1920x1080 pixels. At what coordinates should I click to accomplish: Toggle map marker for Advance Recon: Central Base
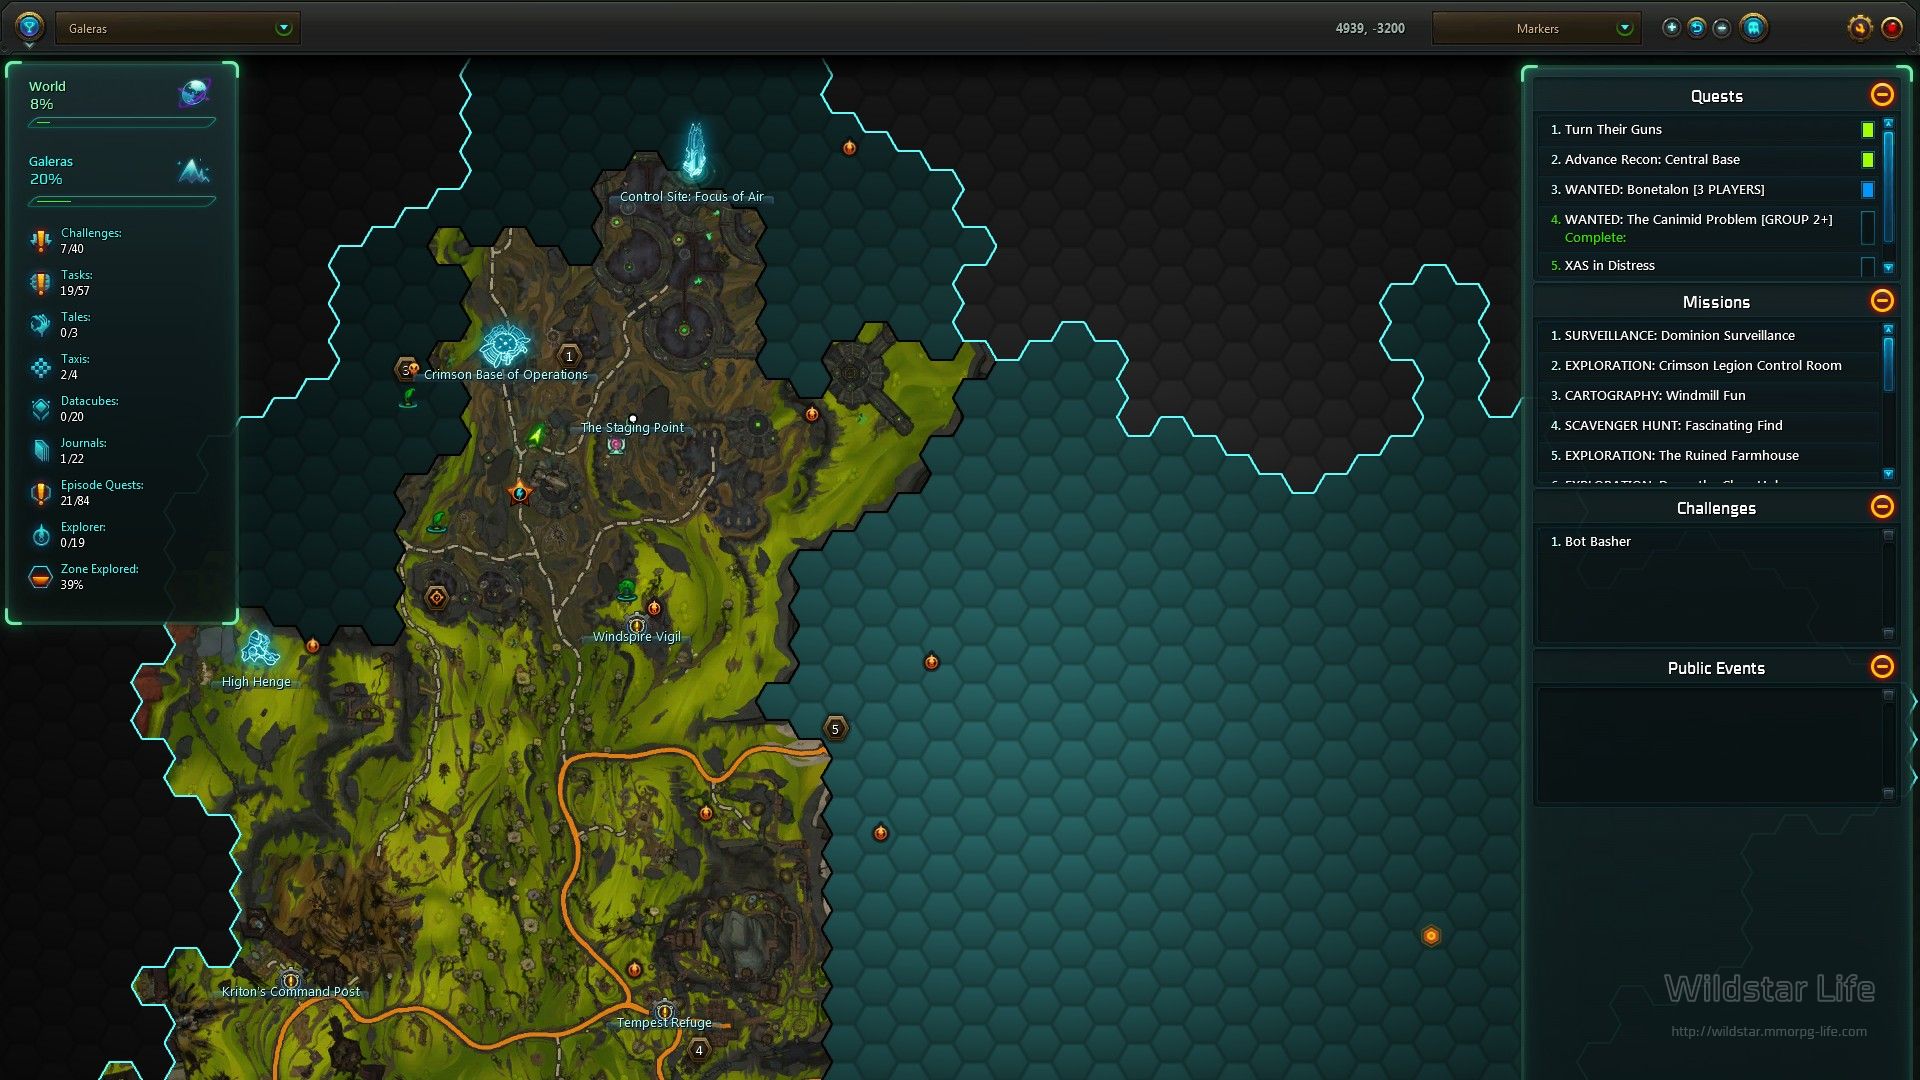point(1867,160)
